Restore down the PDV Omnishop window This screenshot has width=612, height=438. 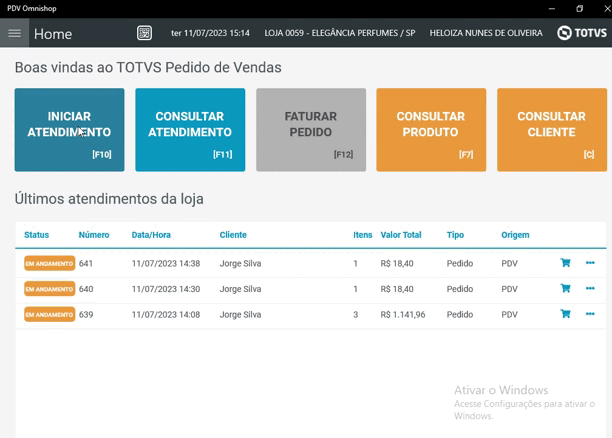(580, 9)
